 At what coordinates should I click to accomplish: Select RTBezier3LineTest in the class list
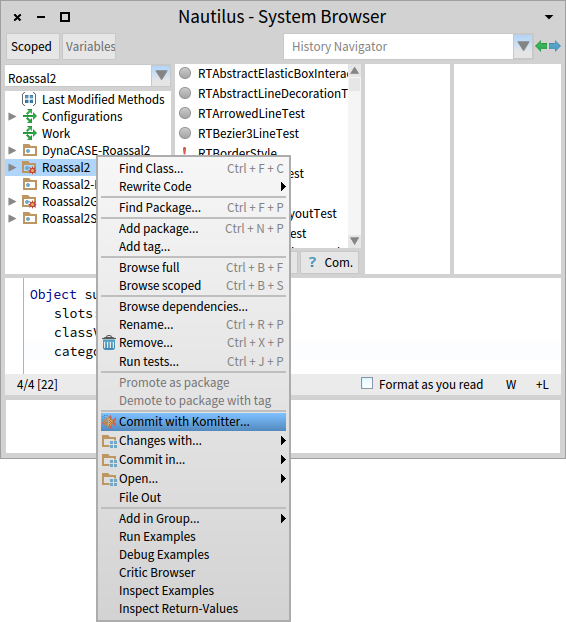point(262,133)
